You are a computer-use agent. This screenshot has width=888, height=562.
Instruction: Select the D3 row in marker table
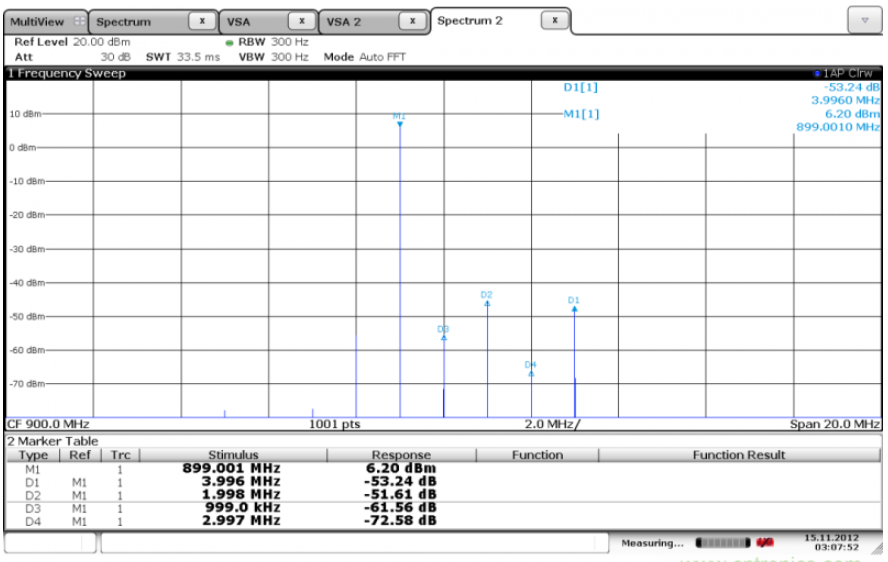pos(443,508)
